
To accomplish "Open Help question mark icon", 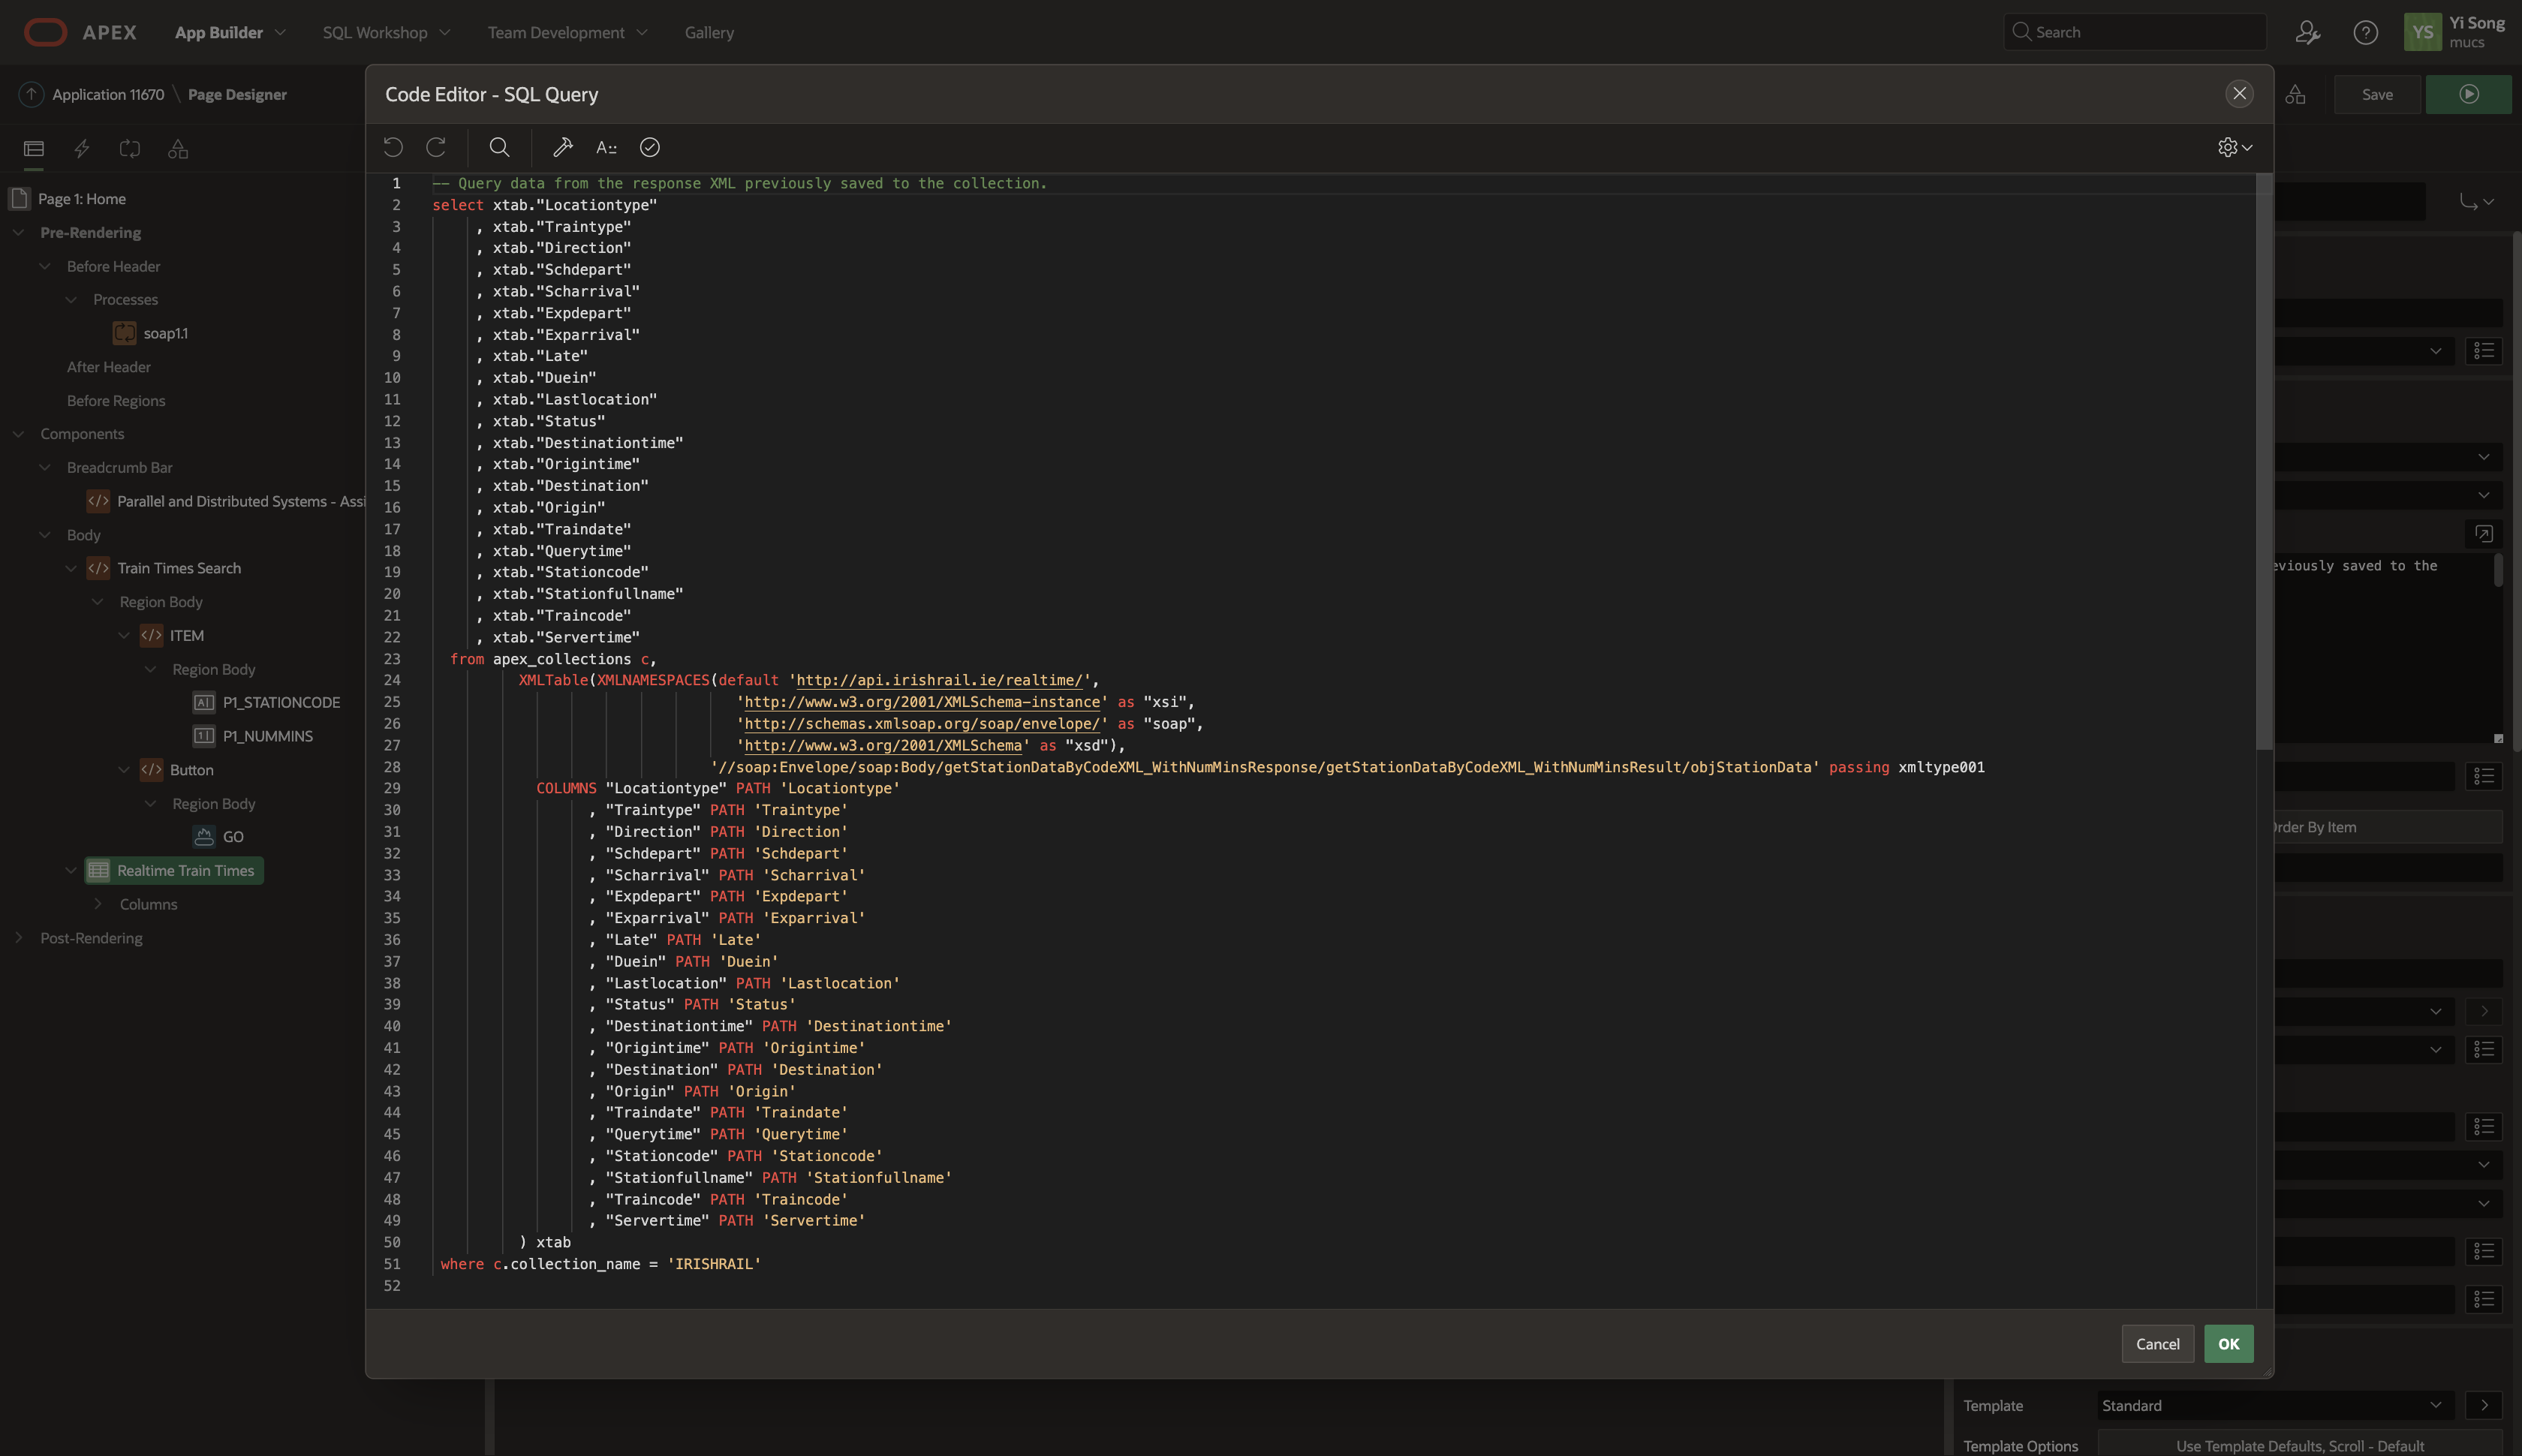I will click(x=2365, y=32).
